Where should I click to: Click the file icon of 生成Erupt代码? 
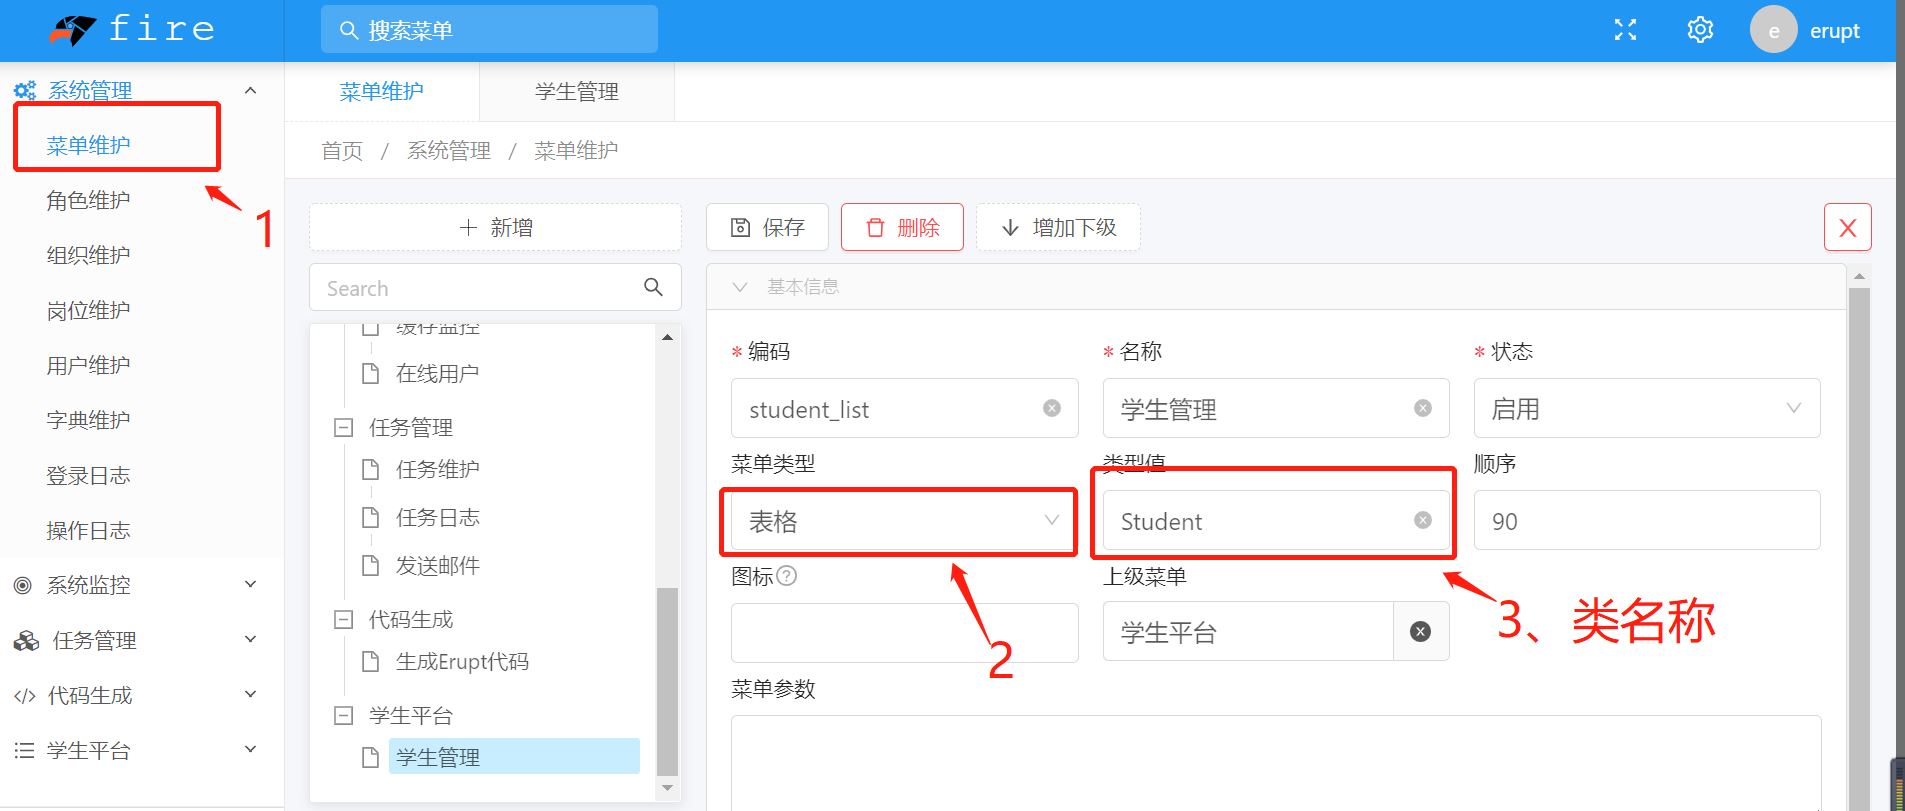coord(370,661)
